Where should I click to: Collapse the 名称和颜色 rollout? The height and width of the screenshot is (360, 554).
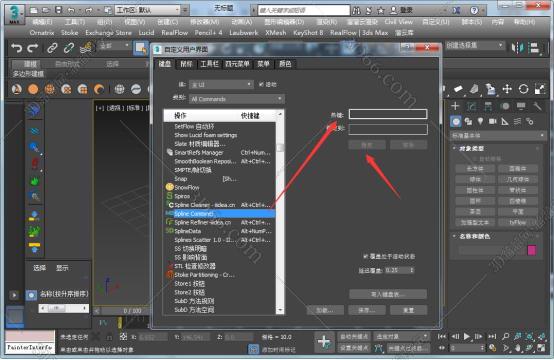coord(475,236)
